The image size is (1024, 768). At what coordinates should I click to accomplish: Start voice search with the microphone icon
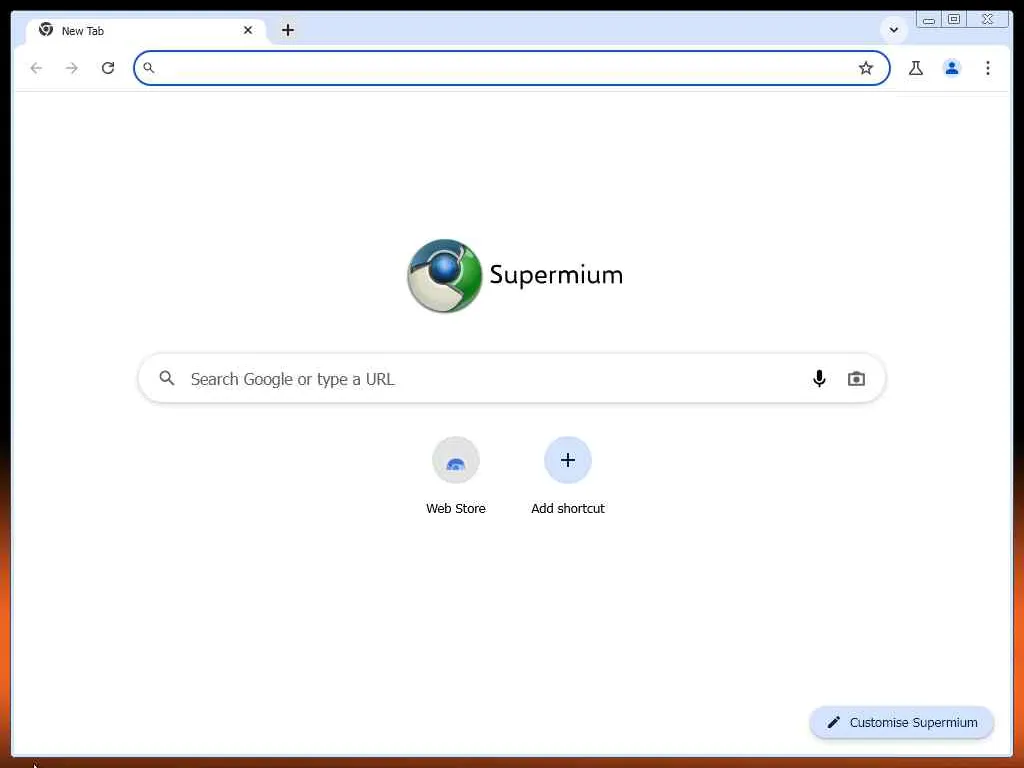[819, 379]
